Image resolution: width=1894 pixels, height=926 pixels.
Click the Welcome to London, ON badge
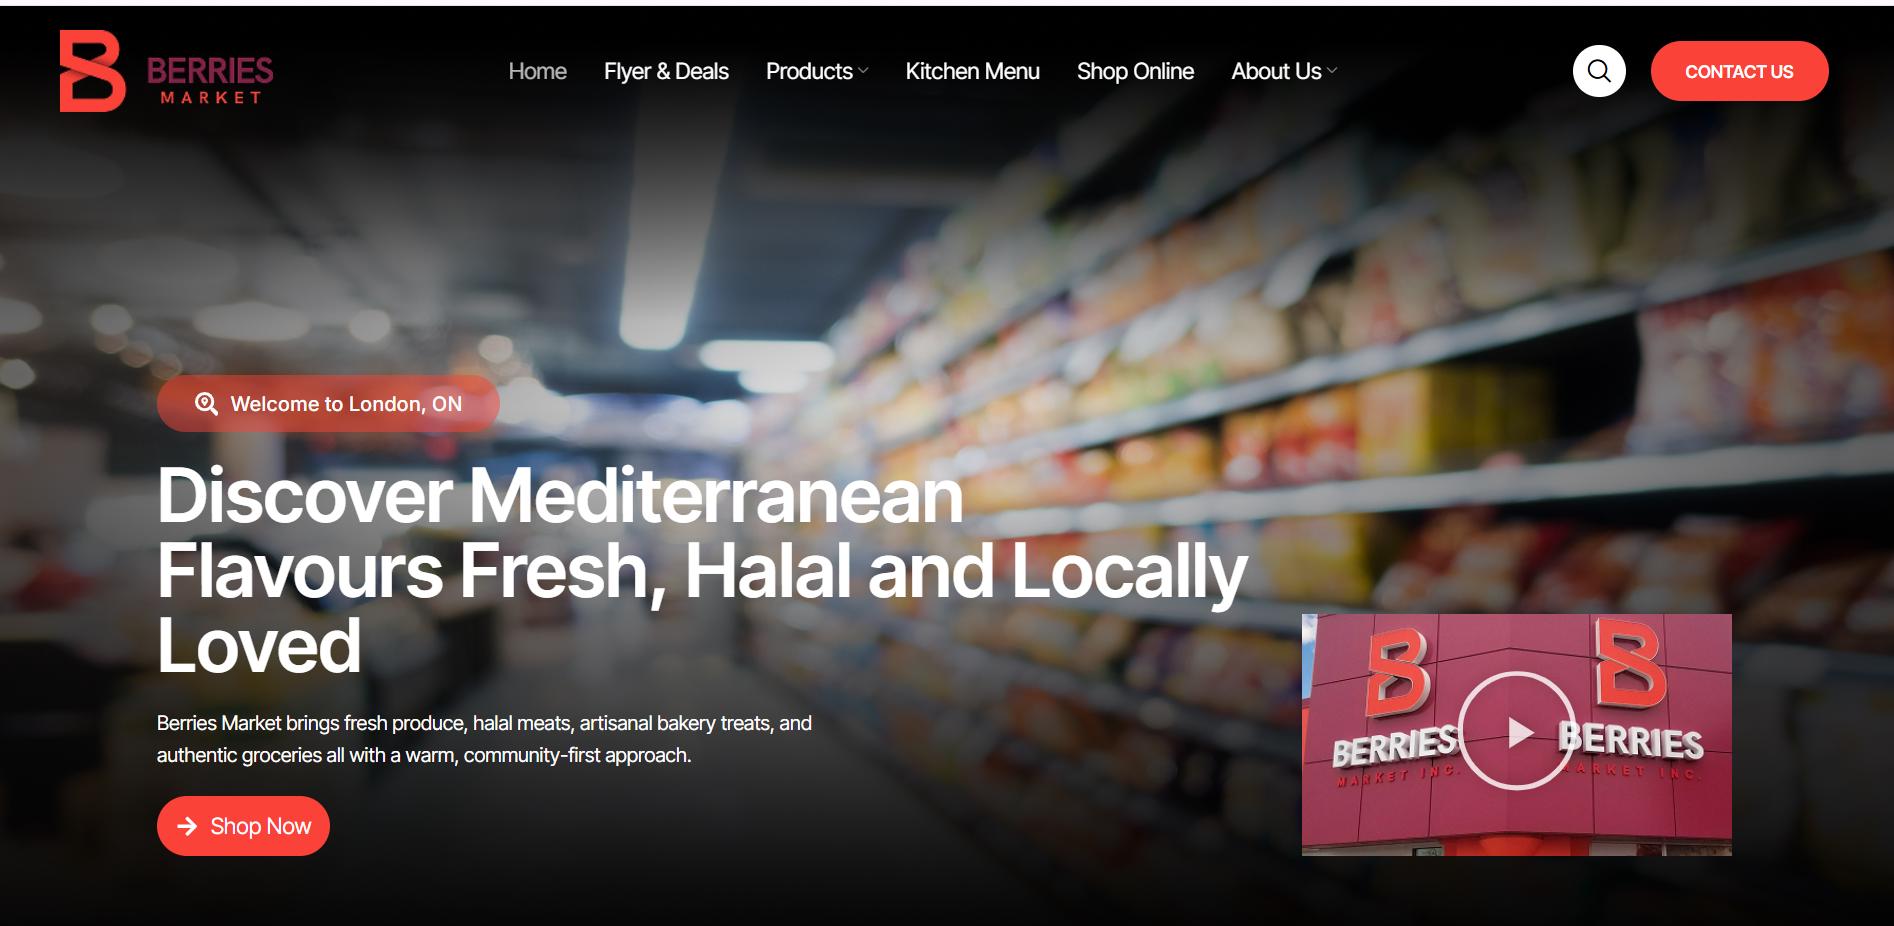[x=328, y=404]
